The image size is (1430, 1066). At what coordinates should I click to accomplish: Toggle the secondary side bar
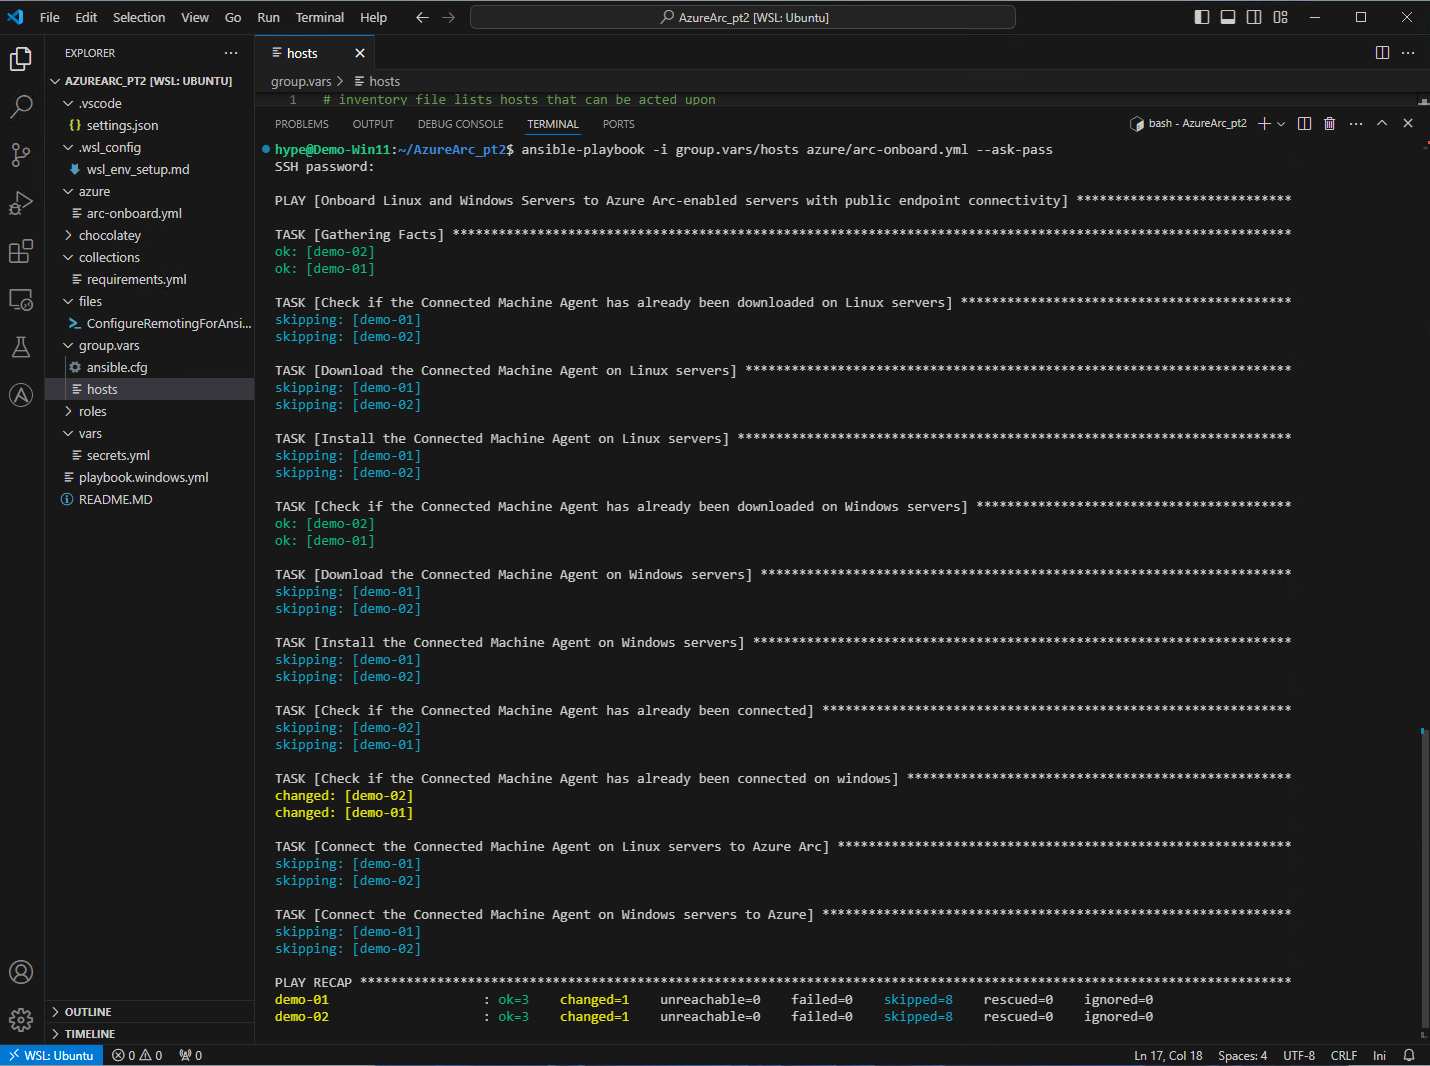click(1254, 17)
